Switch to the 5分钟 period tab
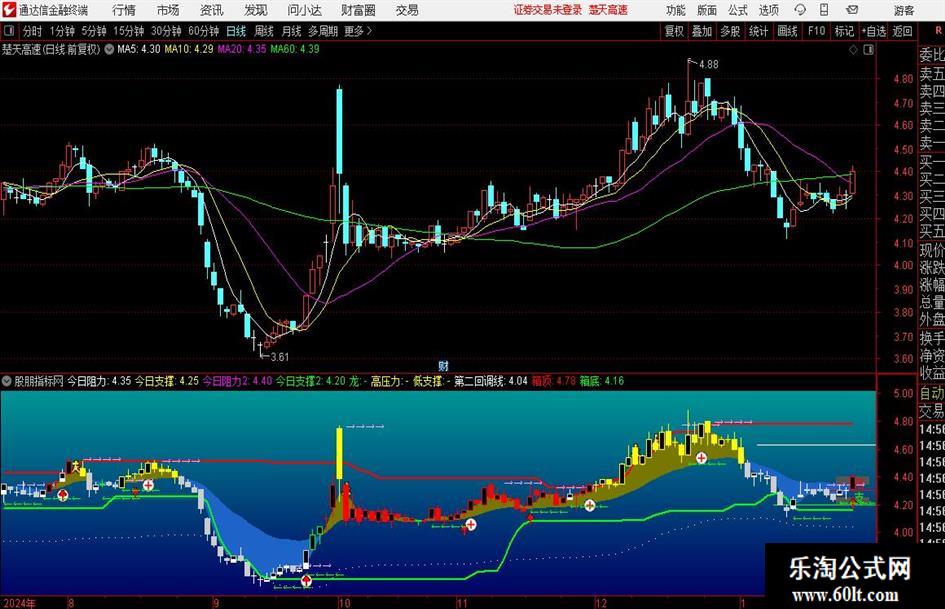Image resolution: width=945 pixels, height=609 pixels. click(93, 31)
